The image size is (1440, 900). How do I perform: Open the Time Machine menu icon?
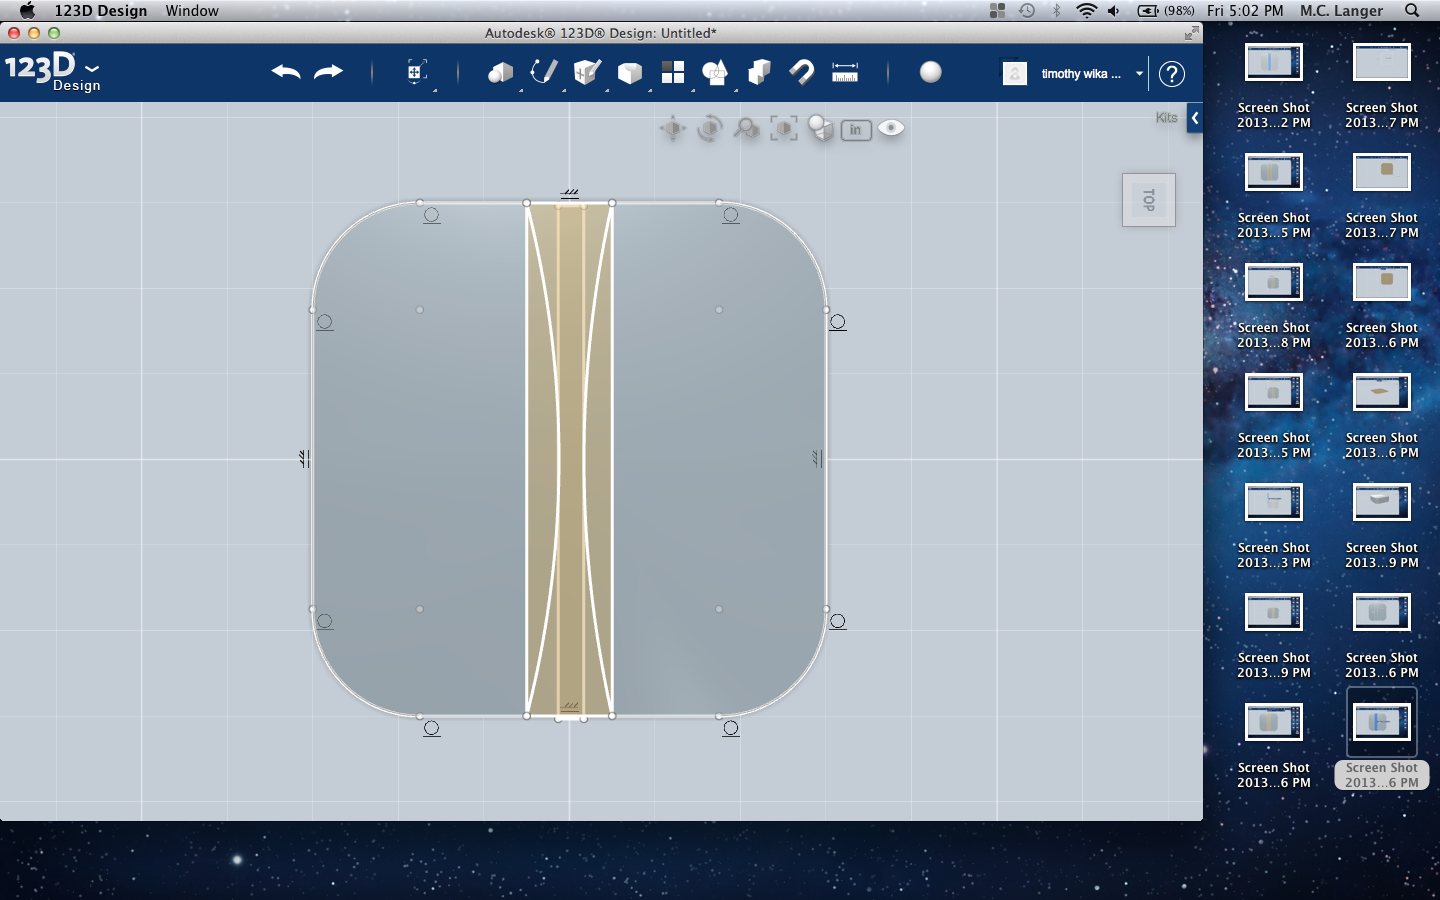(1027, 10)
